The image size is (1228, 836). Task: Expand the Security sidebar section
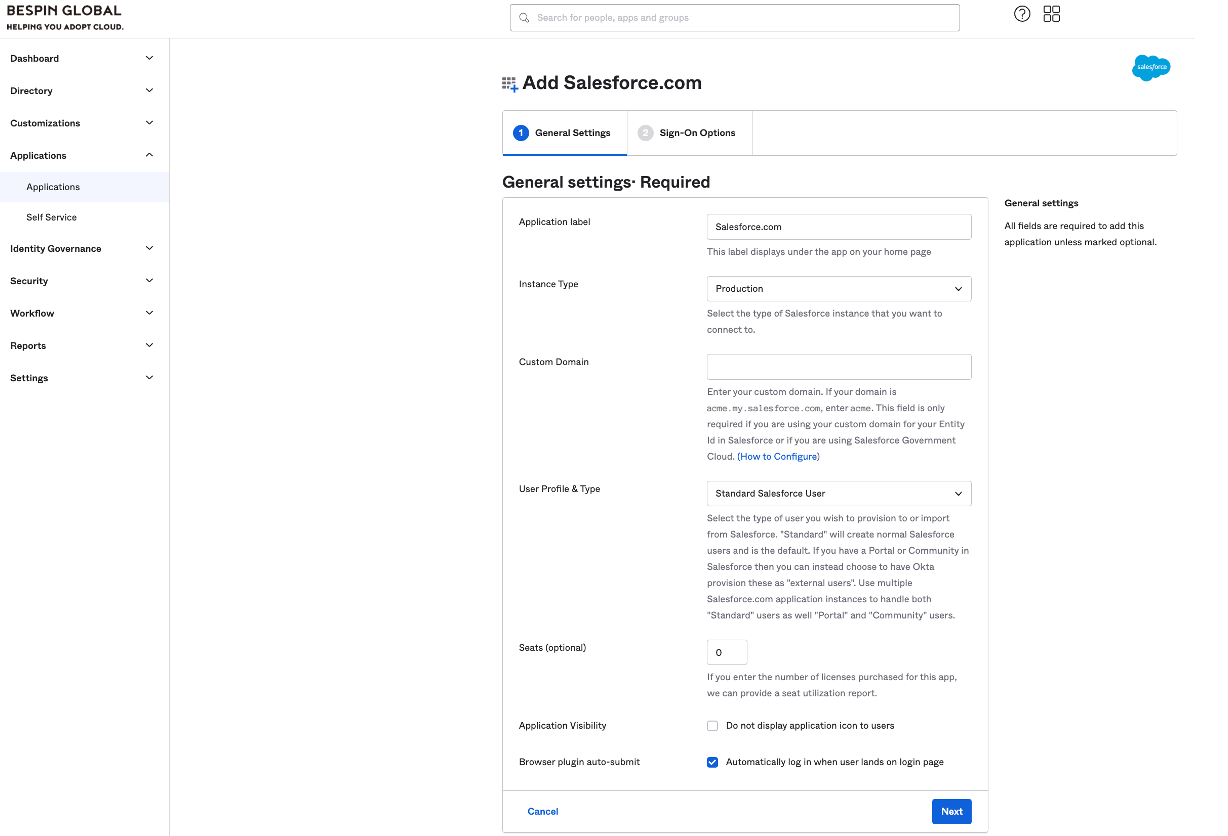(82, 281)
